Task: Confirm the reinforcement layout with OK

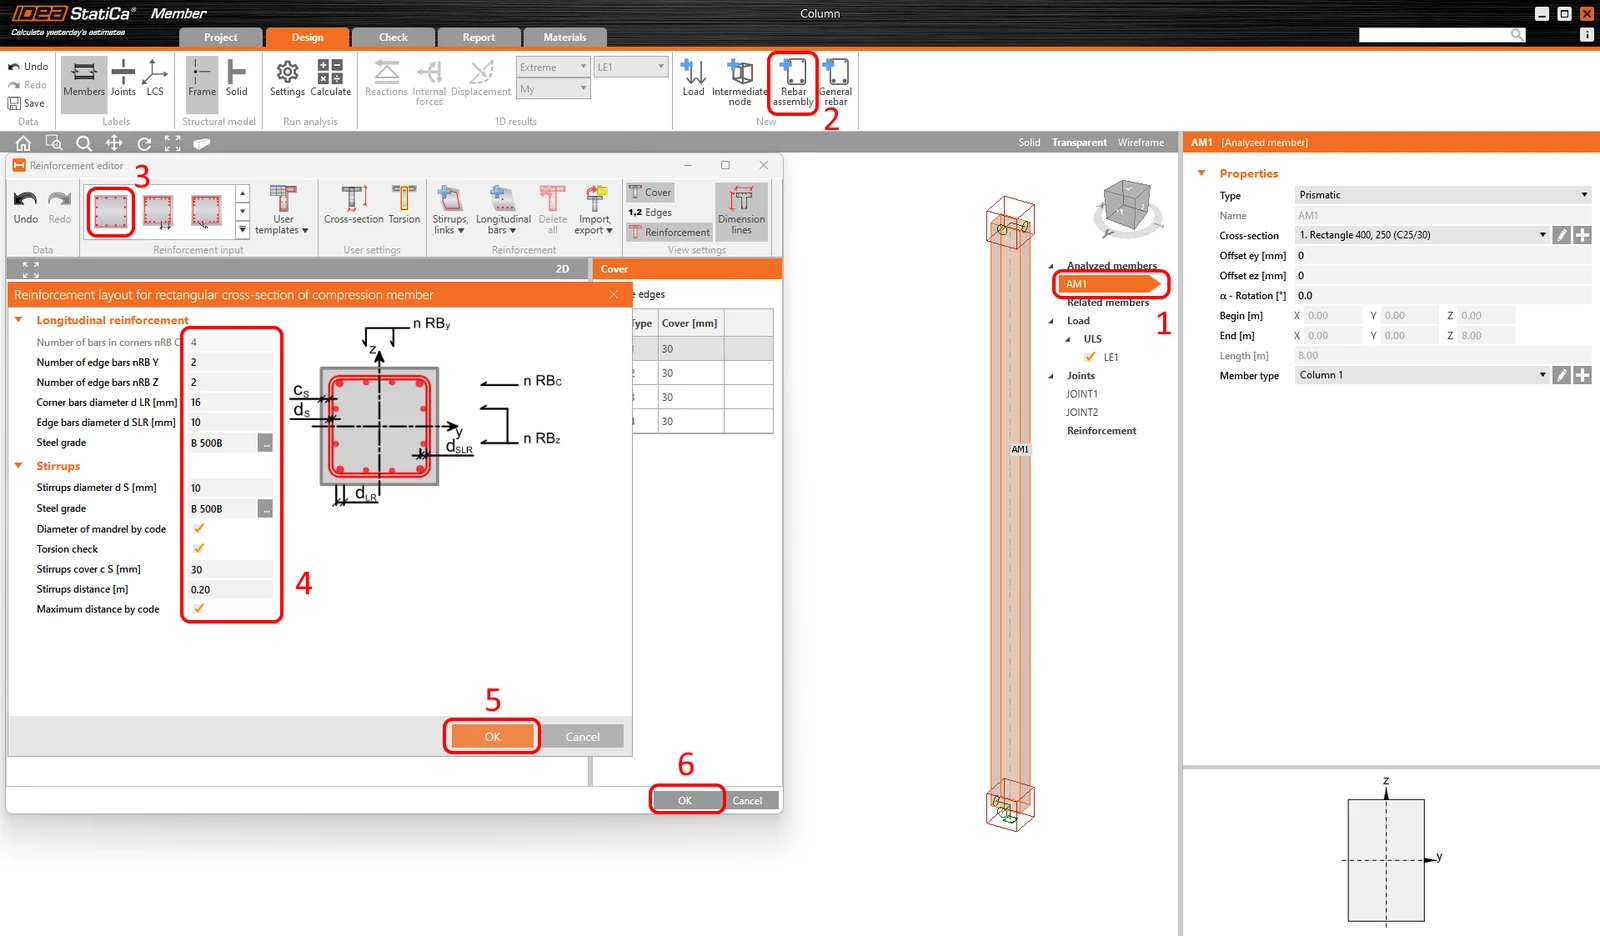Action: [x=492, y=736]
